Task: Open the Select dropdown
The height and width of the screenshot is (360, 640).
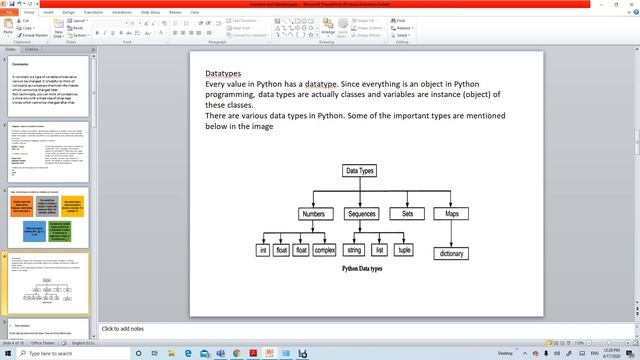Action: tap(400, 35)
